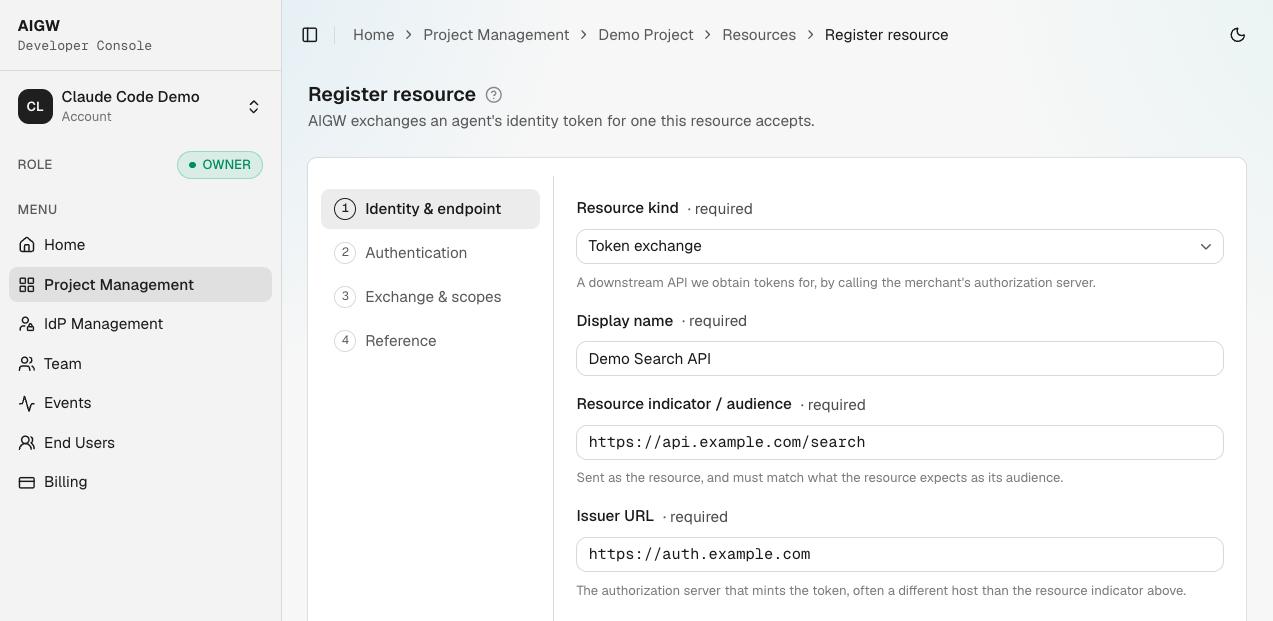Click step 2 circle number
The width and height of the screenshot is (1273, 621).
tap(345, 253)
